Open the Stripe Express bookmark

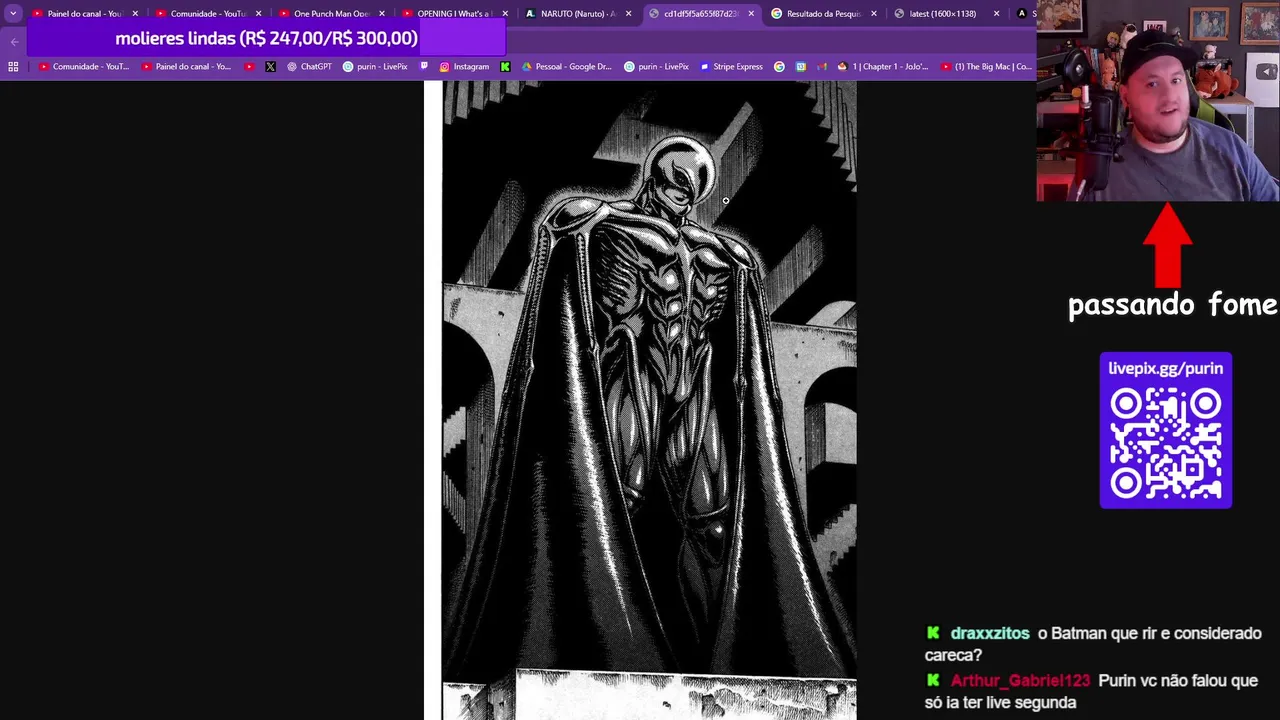click(731, 67)
